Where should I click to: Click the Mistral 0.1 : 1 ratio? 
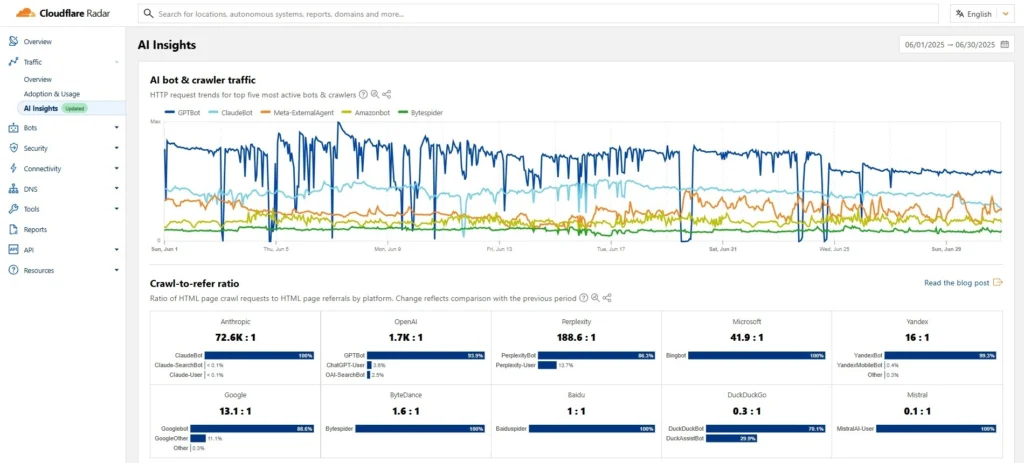[917, 411]
